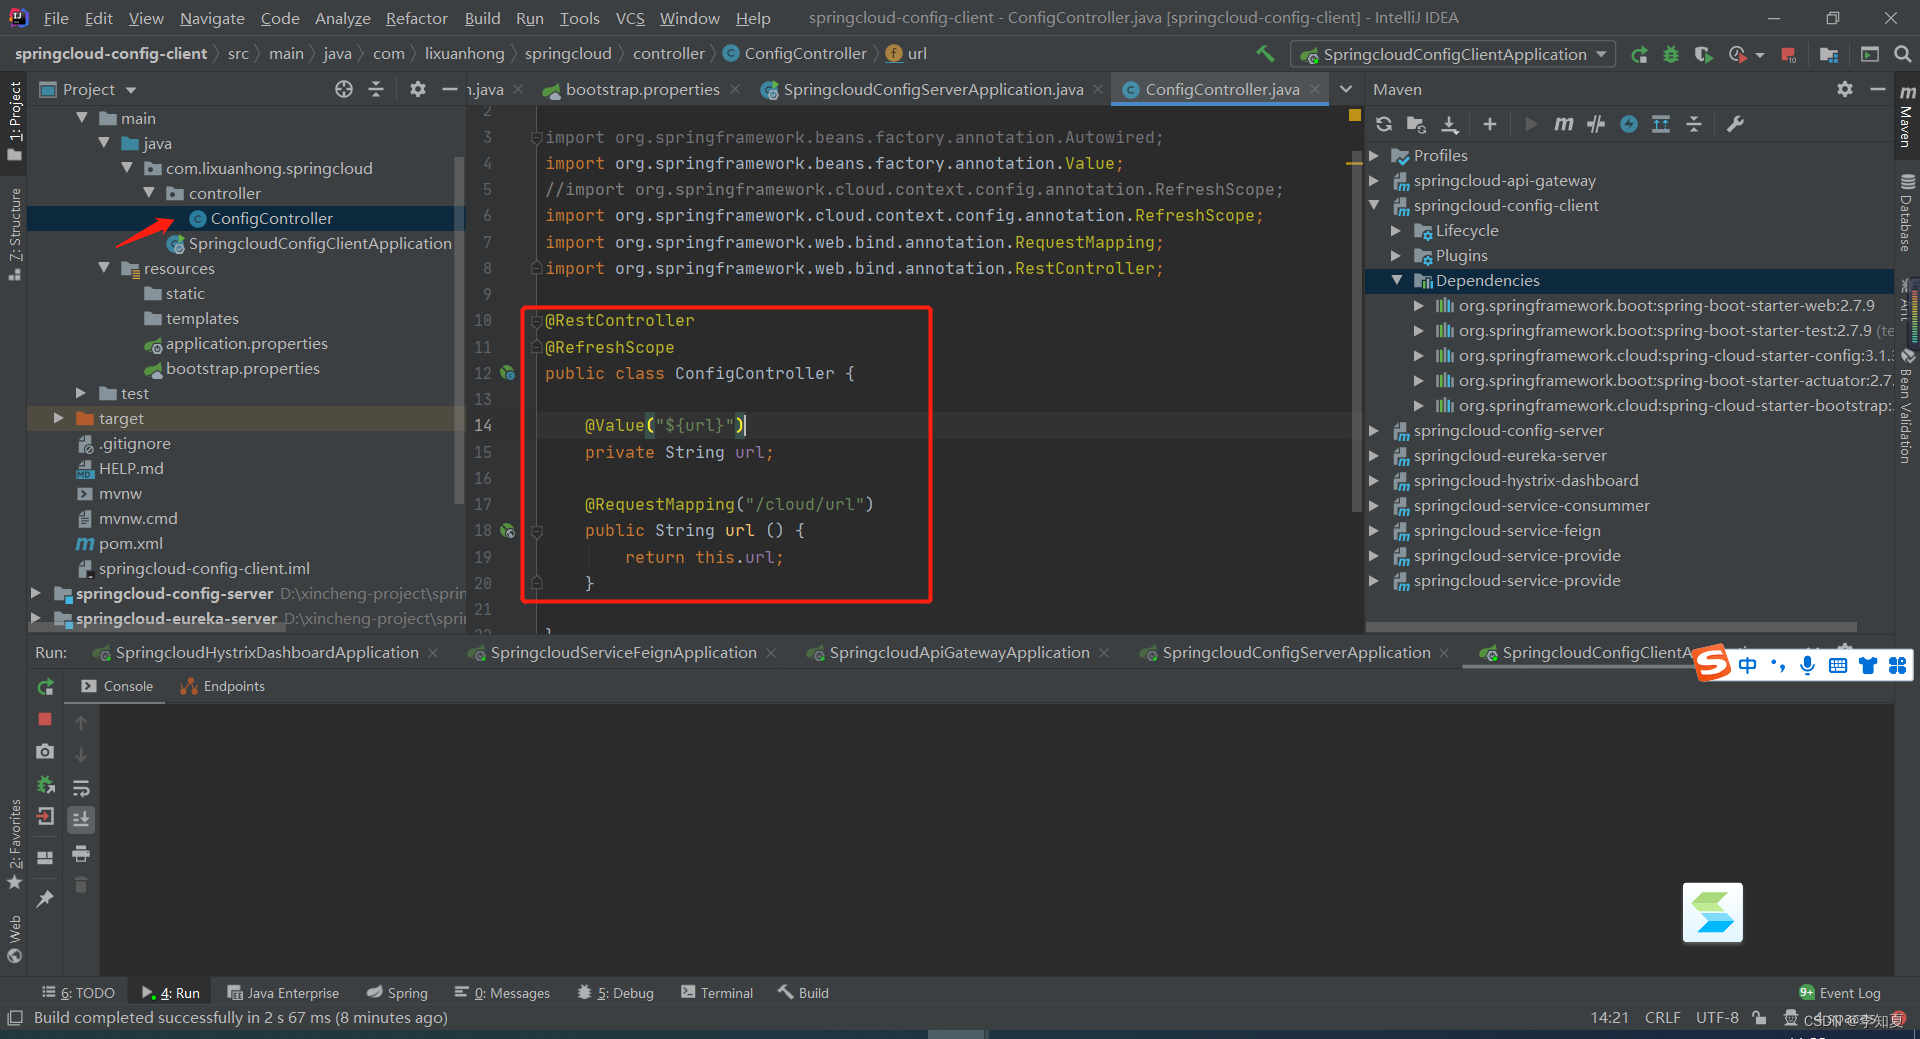
Task: Open Event Log
Action: (x=1840, y=993)
